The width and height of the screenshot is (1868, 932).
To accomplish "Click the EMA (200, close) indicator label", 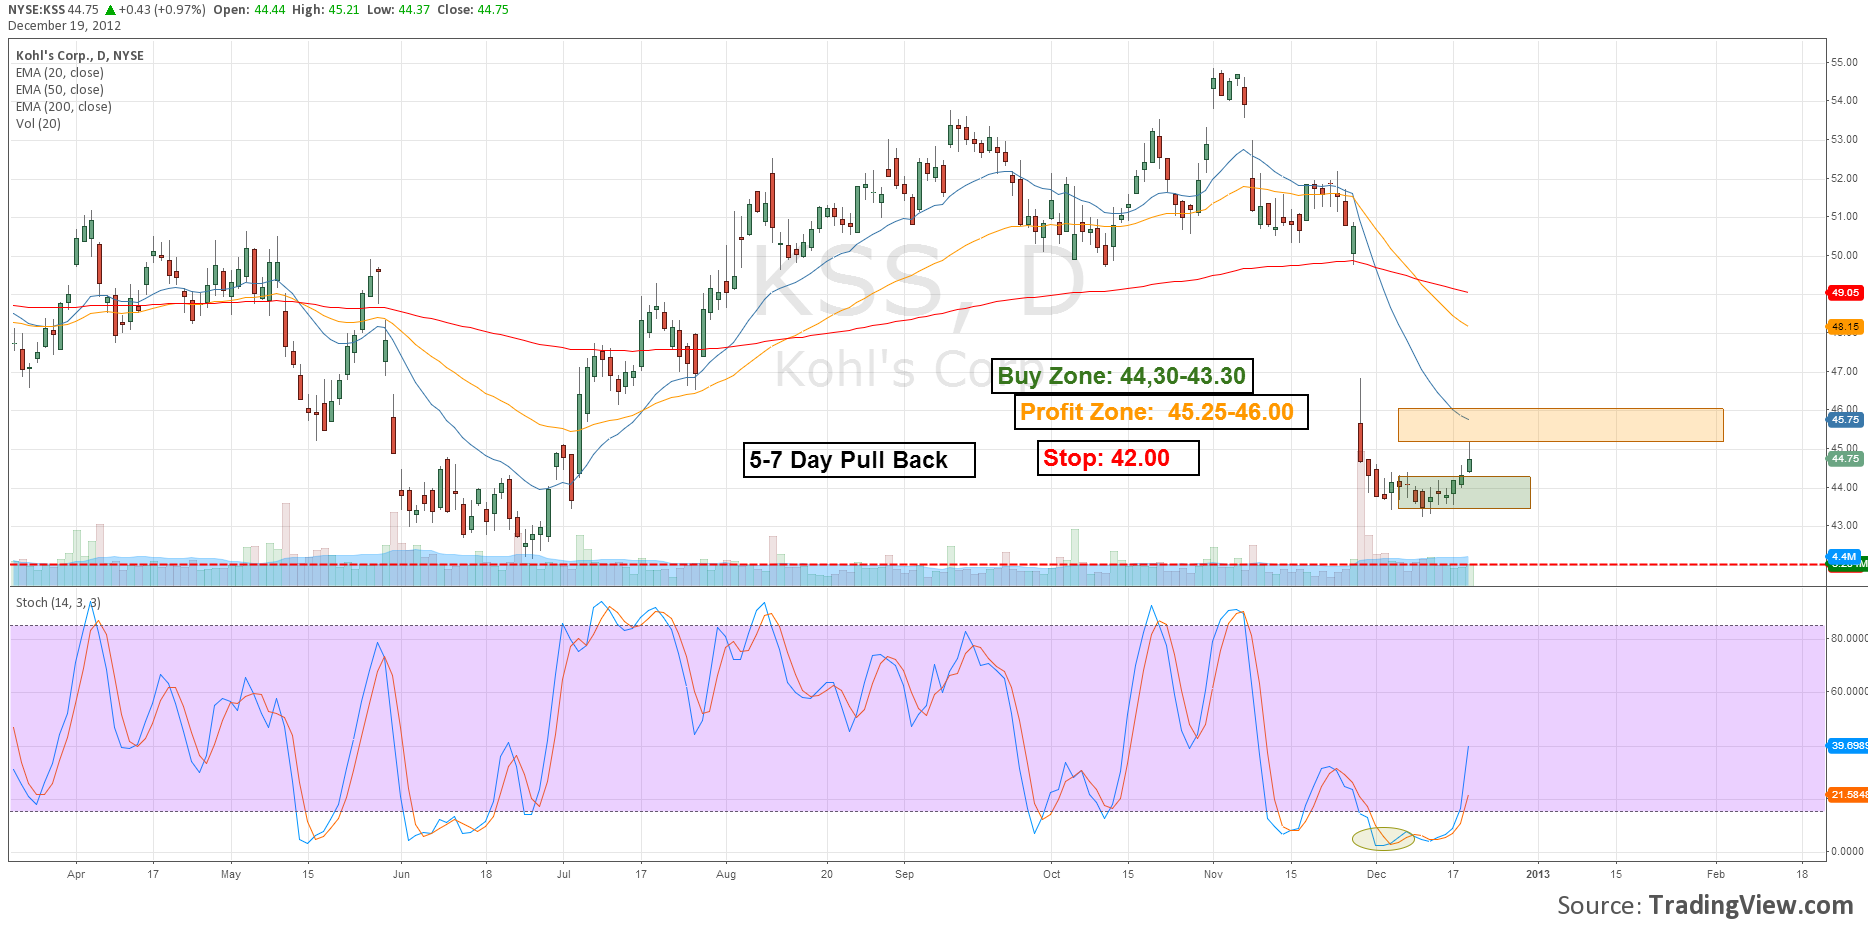I will [64, 107].
